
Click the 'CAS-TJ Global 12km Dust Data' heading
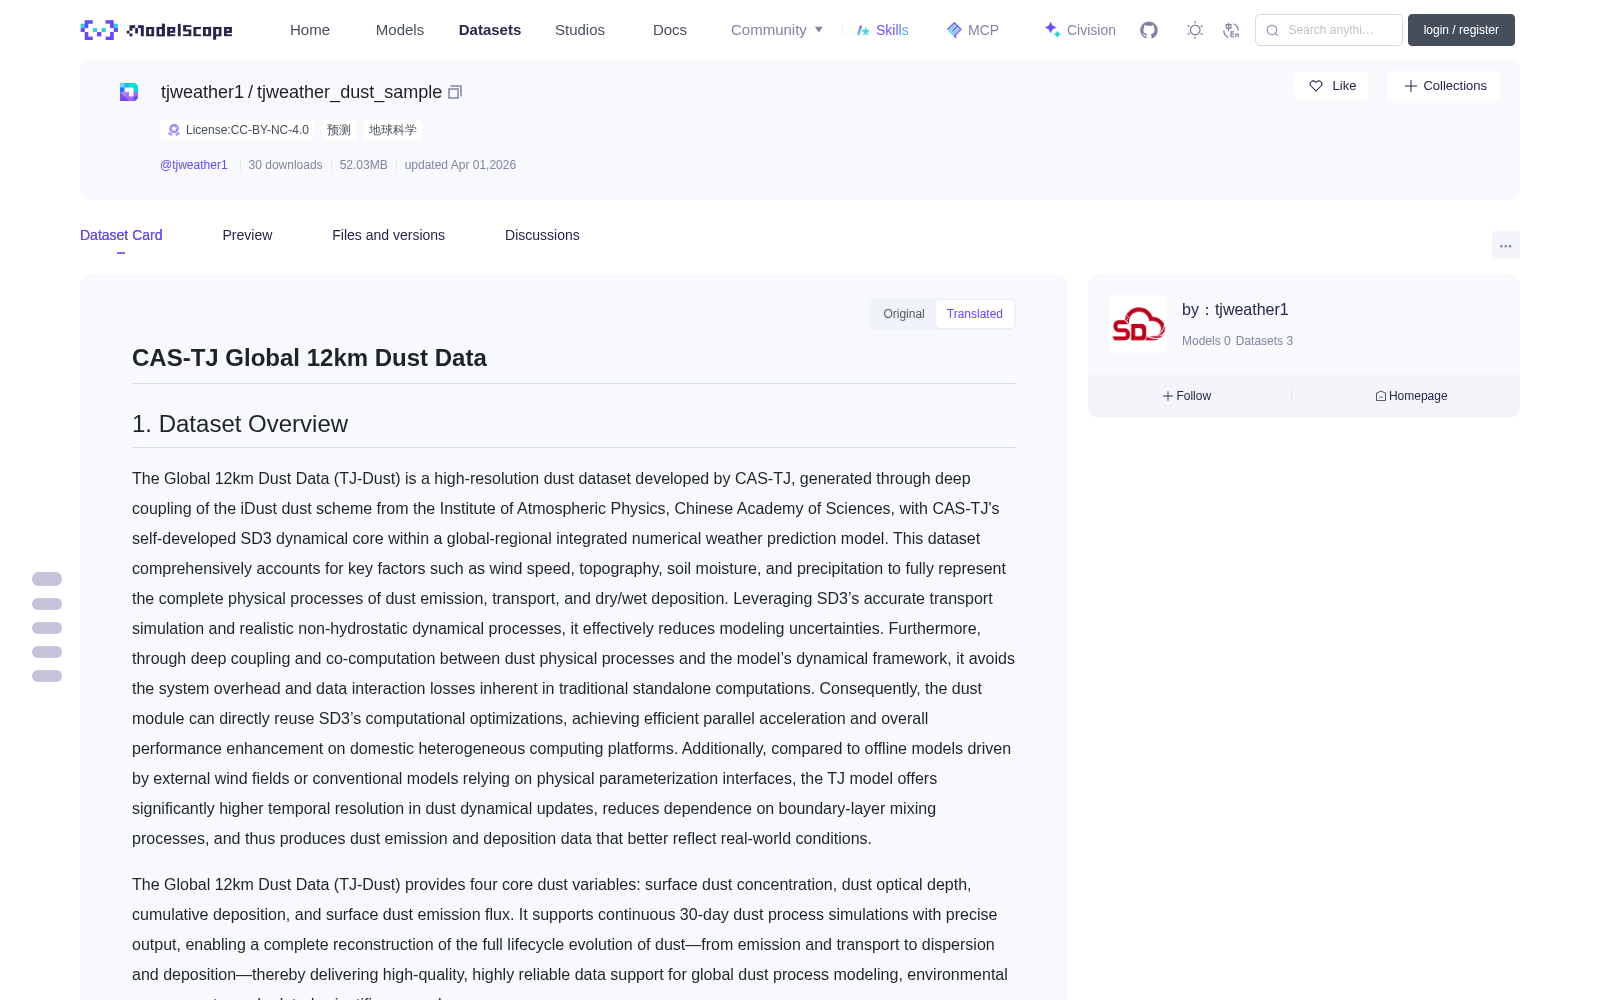pyautogui.click(x=309, y=358)
